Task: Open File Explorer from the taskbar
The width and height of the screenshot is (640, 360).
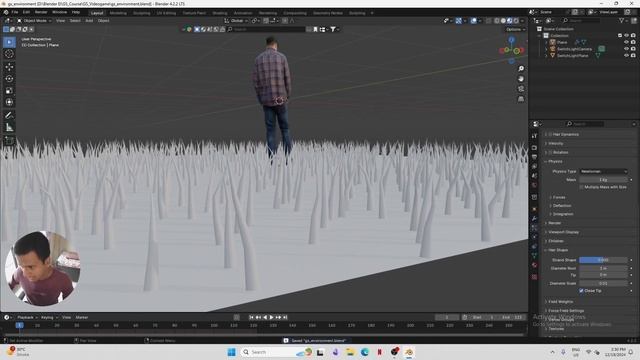Action: pyautogui.click(x=350, y=352)
